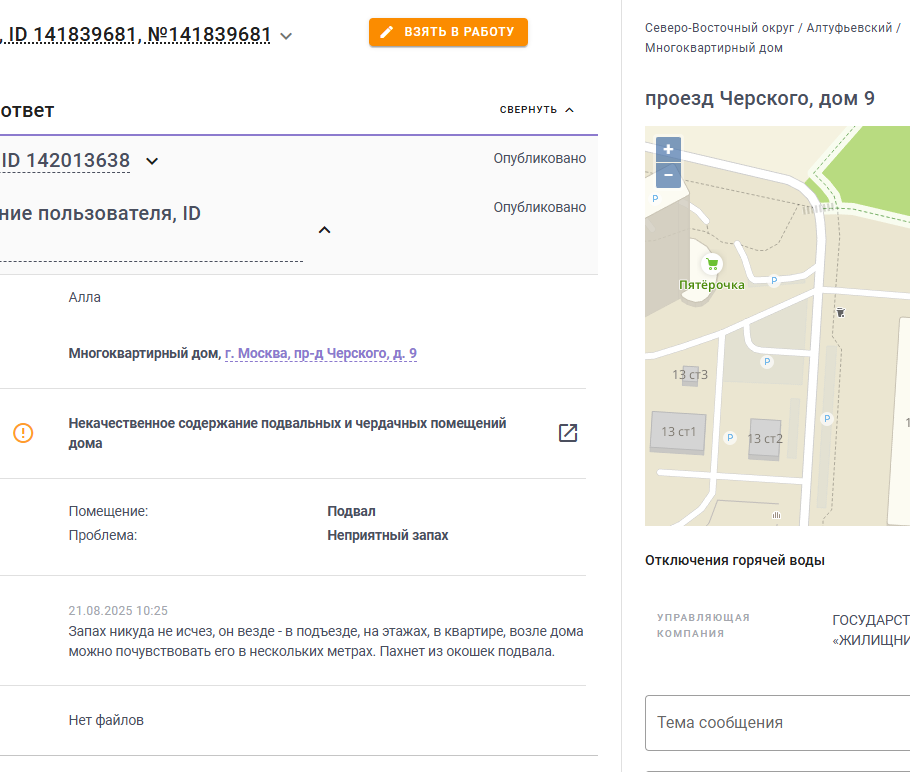Open address link г. Москва, пр-д Черского, д. 9
The width and height of the screenshot is (910, 772).
tap(321, 353)
